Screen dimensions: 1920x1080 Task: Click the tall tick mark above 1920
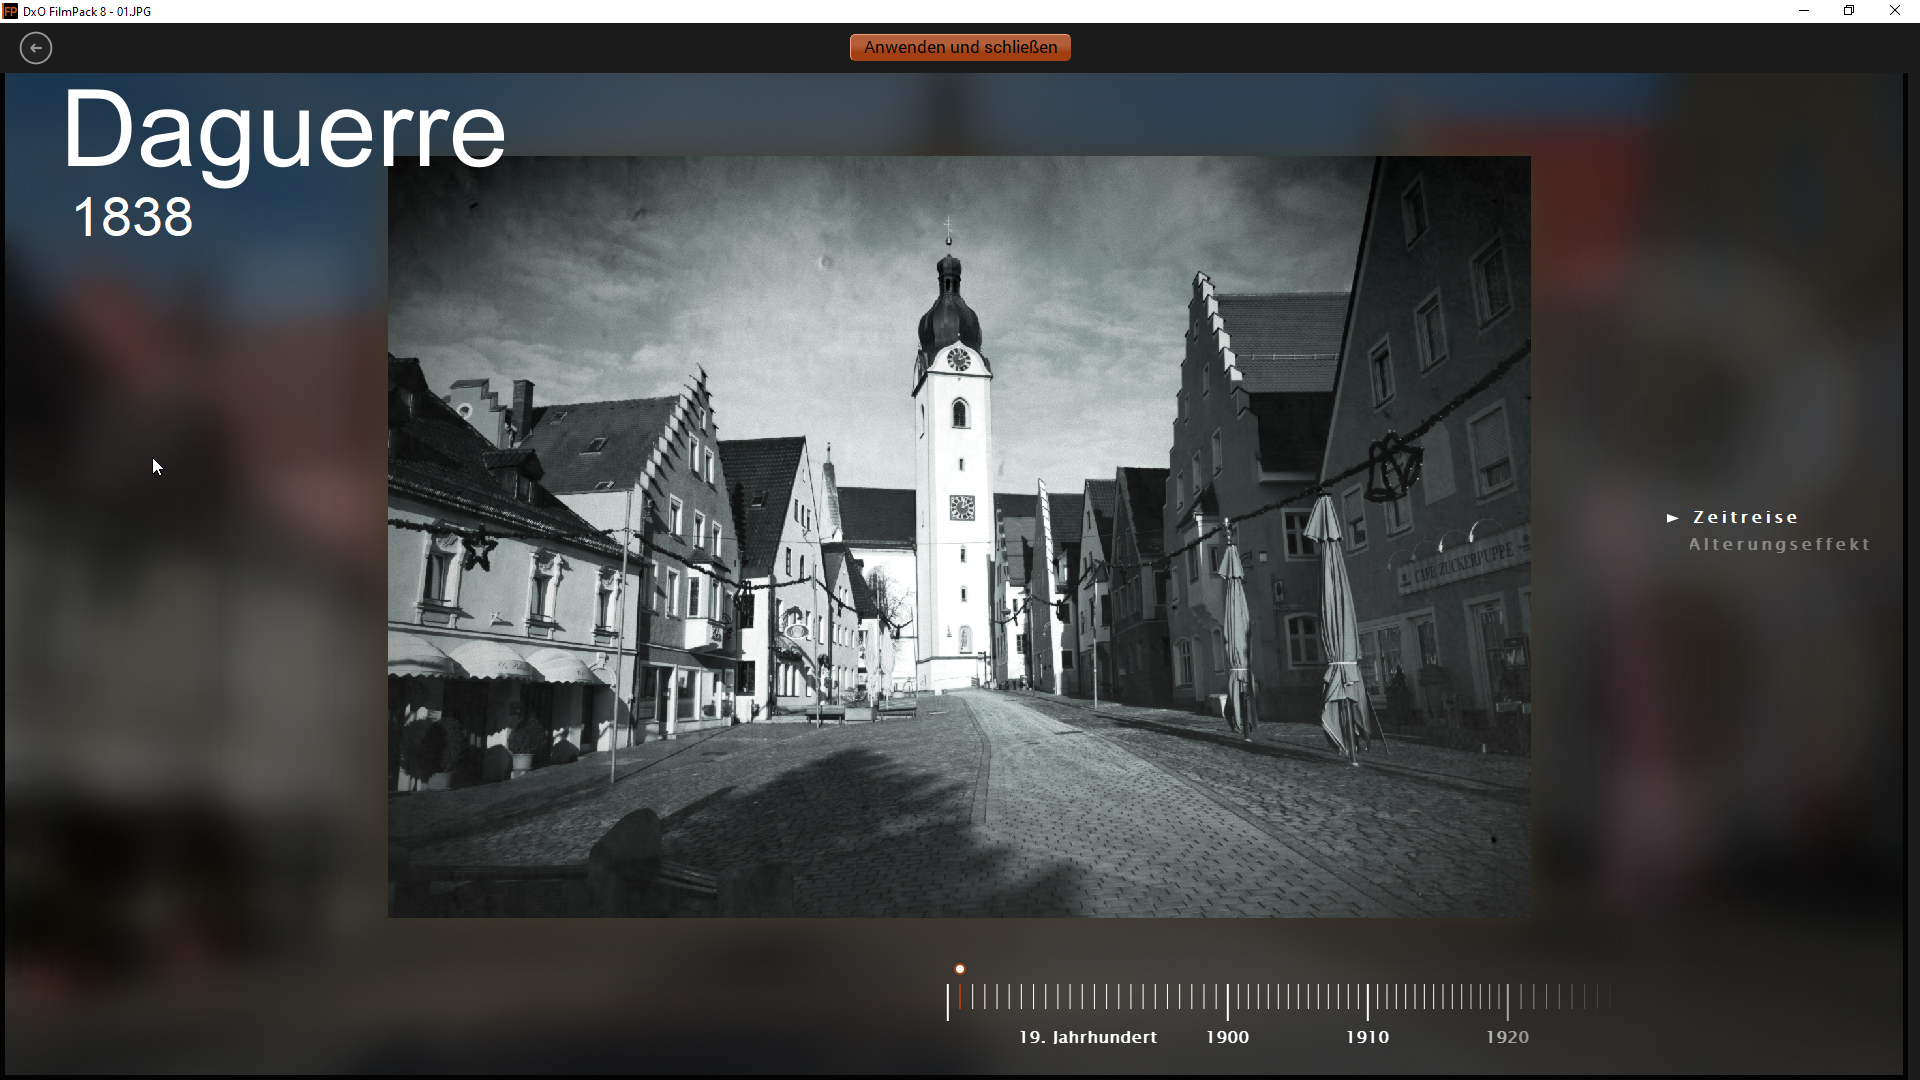[1507, 1000]
